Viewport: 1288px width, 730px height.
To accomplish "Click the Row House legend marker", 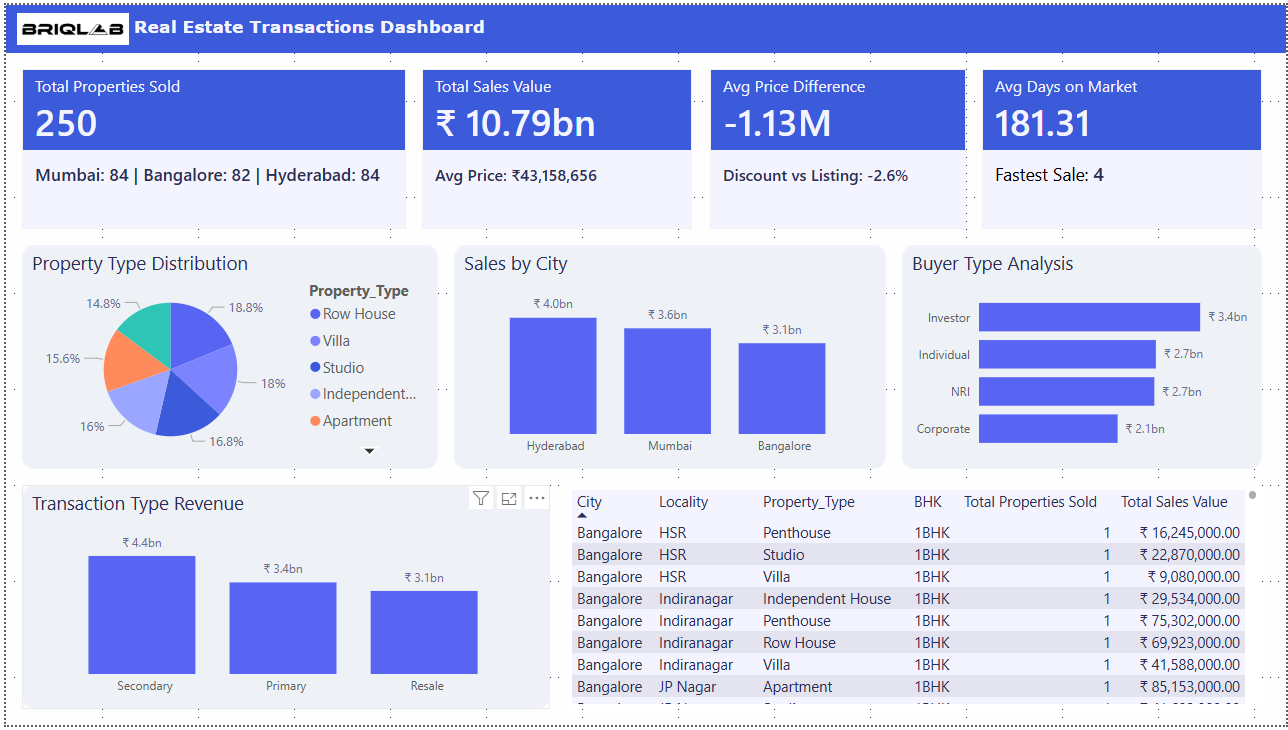I will [x=316, y=314].
